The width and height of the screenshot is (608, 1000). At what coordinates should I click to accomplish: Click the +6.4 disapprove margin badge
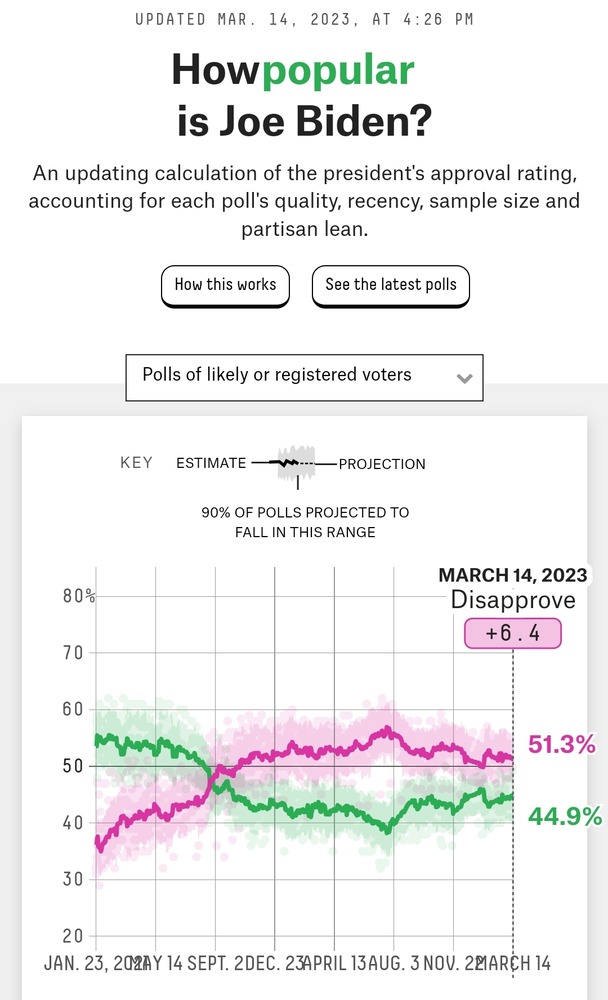pyautogui.click(x=513, y=634)
